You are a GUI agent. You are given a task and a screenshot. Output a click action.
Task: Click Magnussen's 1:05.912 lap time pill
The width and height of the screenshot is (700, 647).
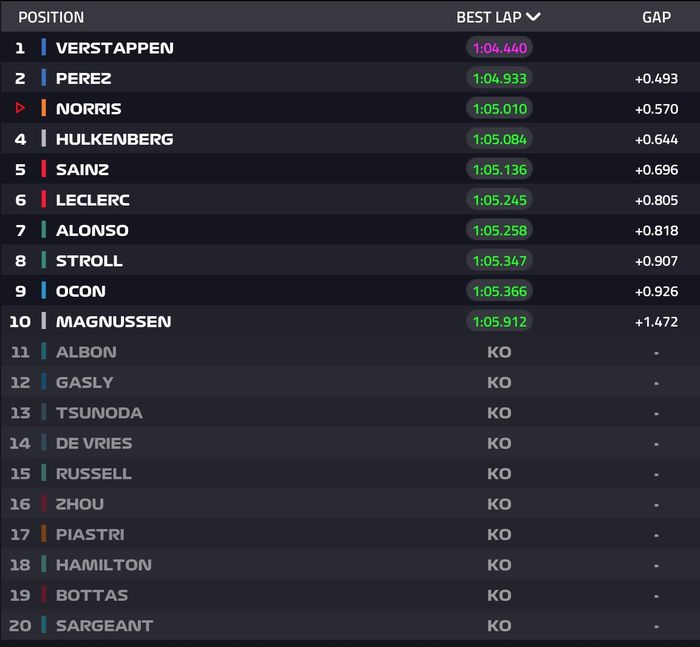coord(499,321)
